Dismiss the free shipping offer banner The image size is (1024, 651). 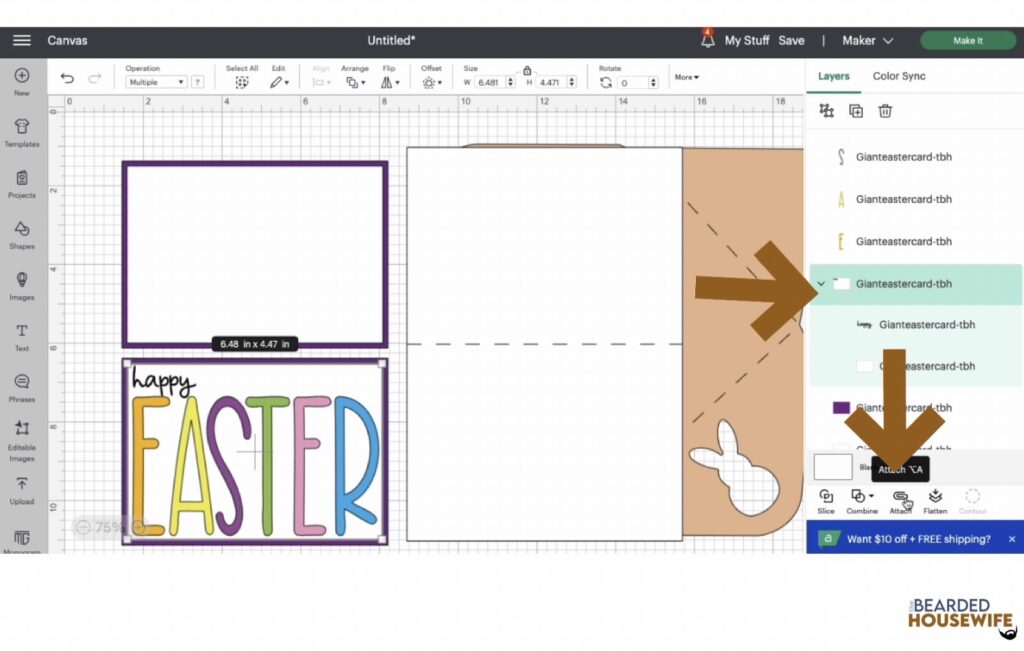pos(1013,538)
